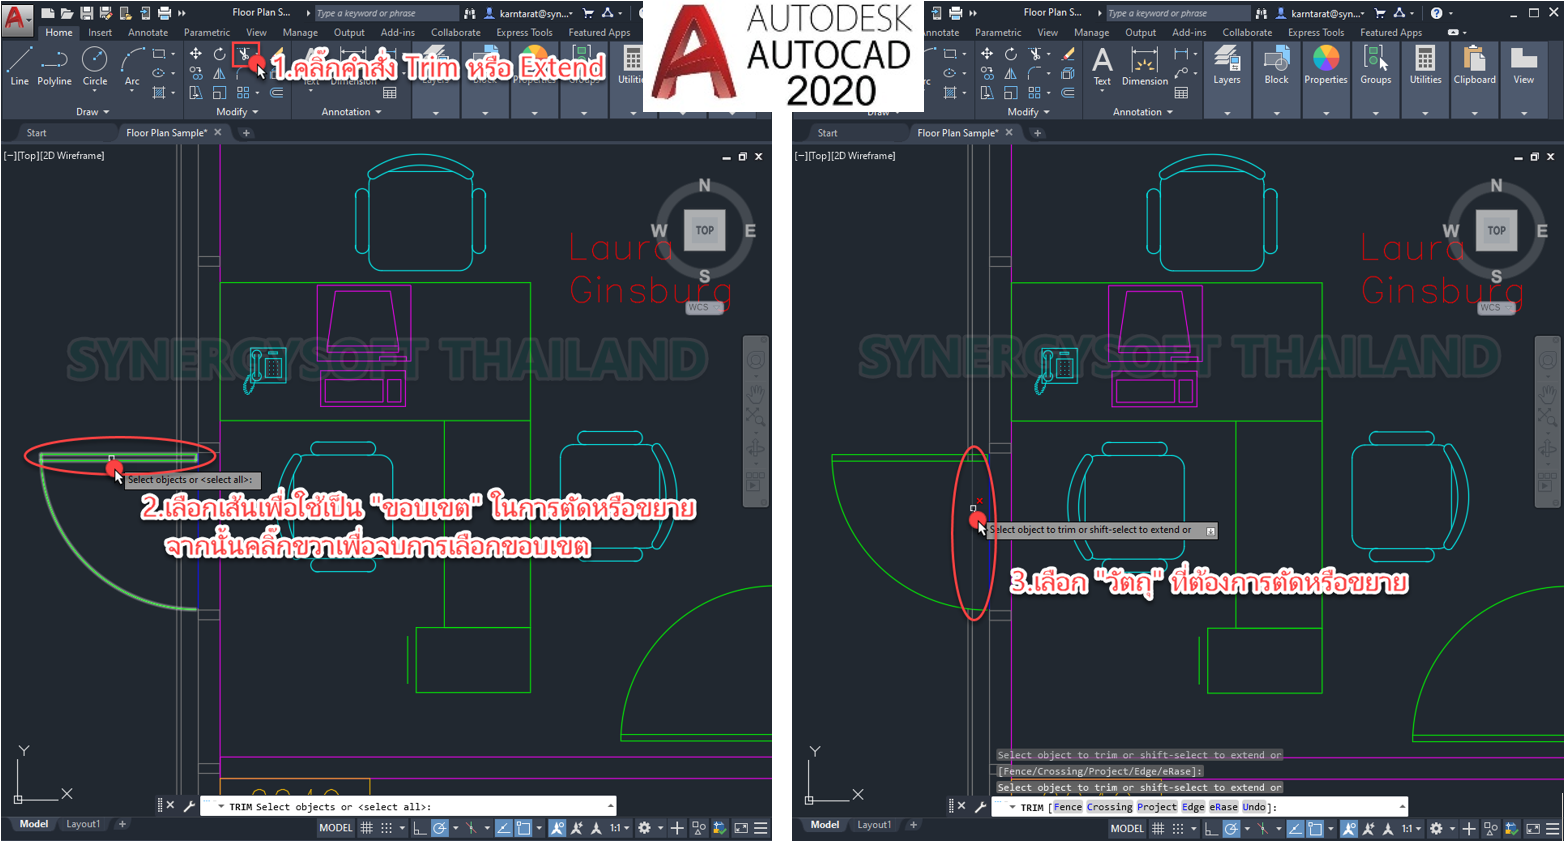This screenshot has width=1565, height=842.
Task: Select the Mirror tool
Action: [x=220, y=72]
